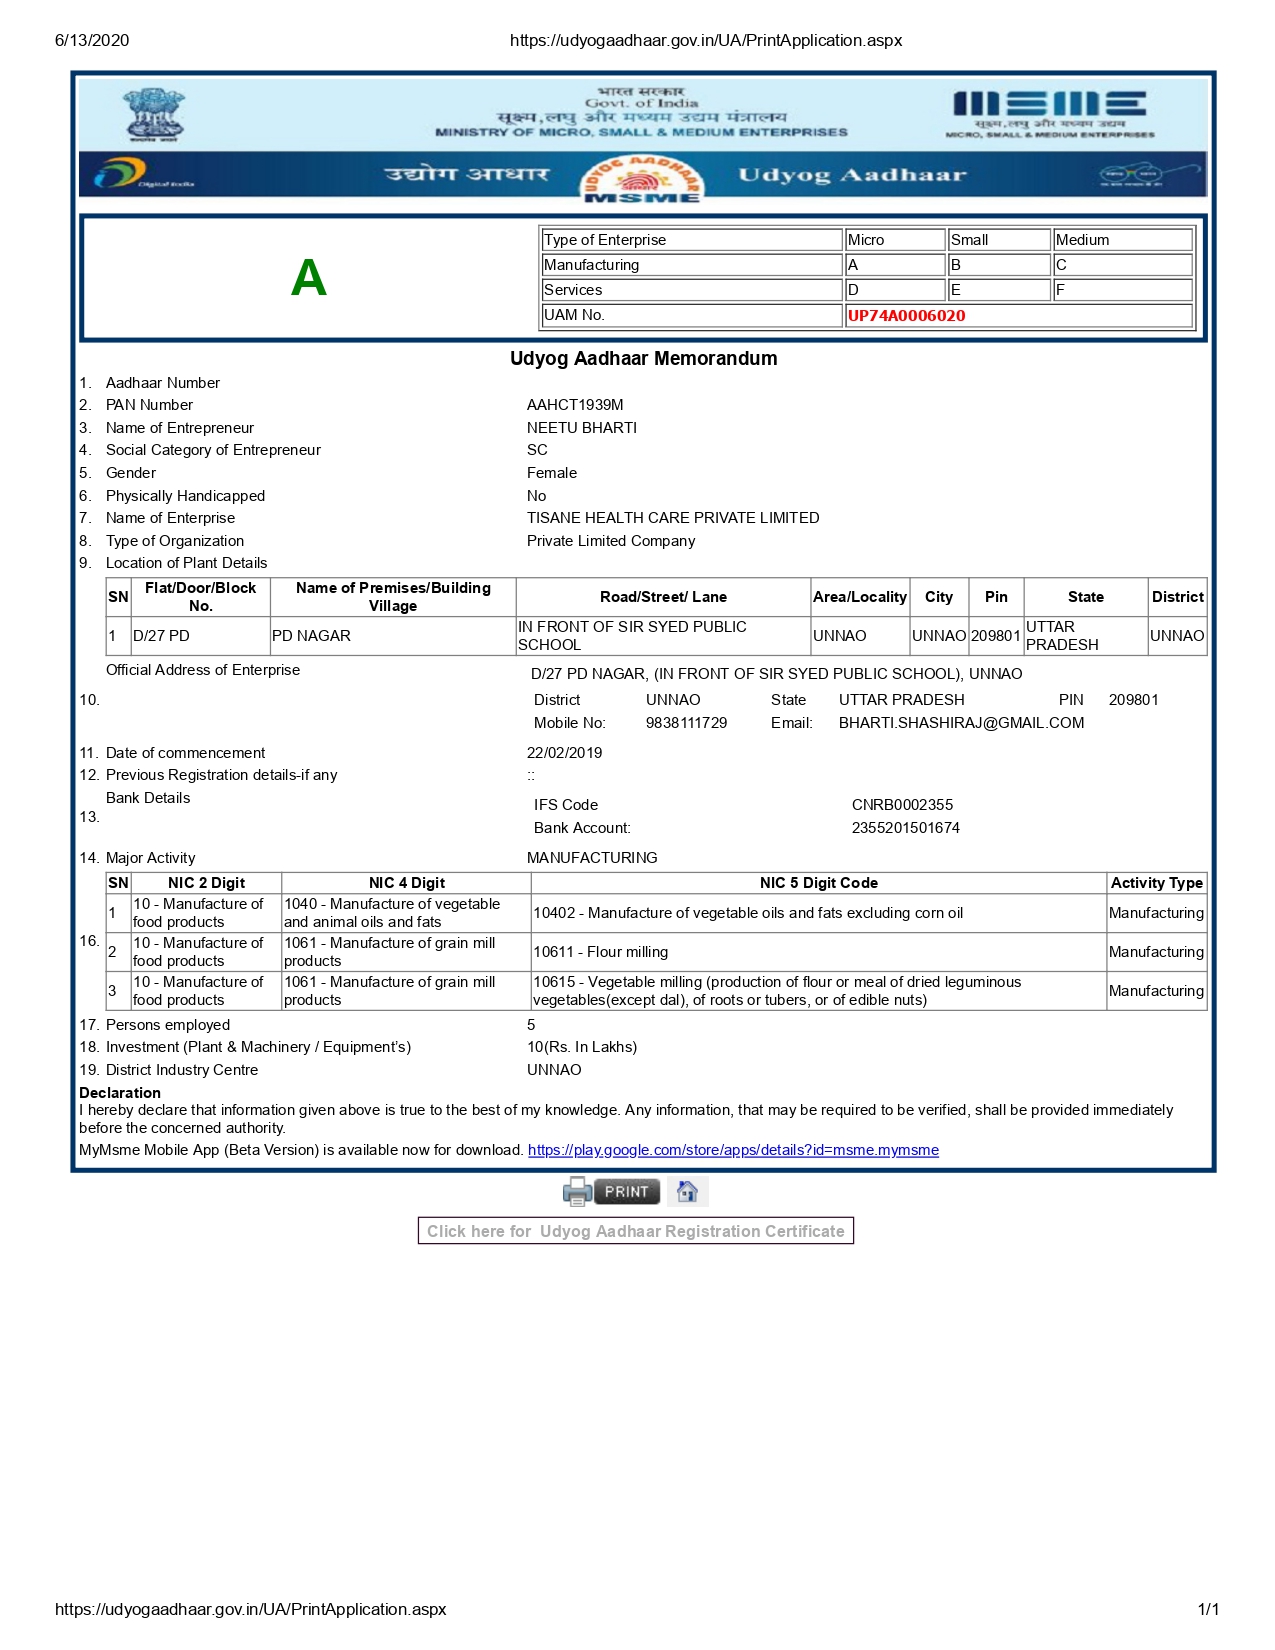The width and height of the screenshot is (1275, 1650).
Task: Click the home icon
Action: [x=687, y=1191]
